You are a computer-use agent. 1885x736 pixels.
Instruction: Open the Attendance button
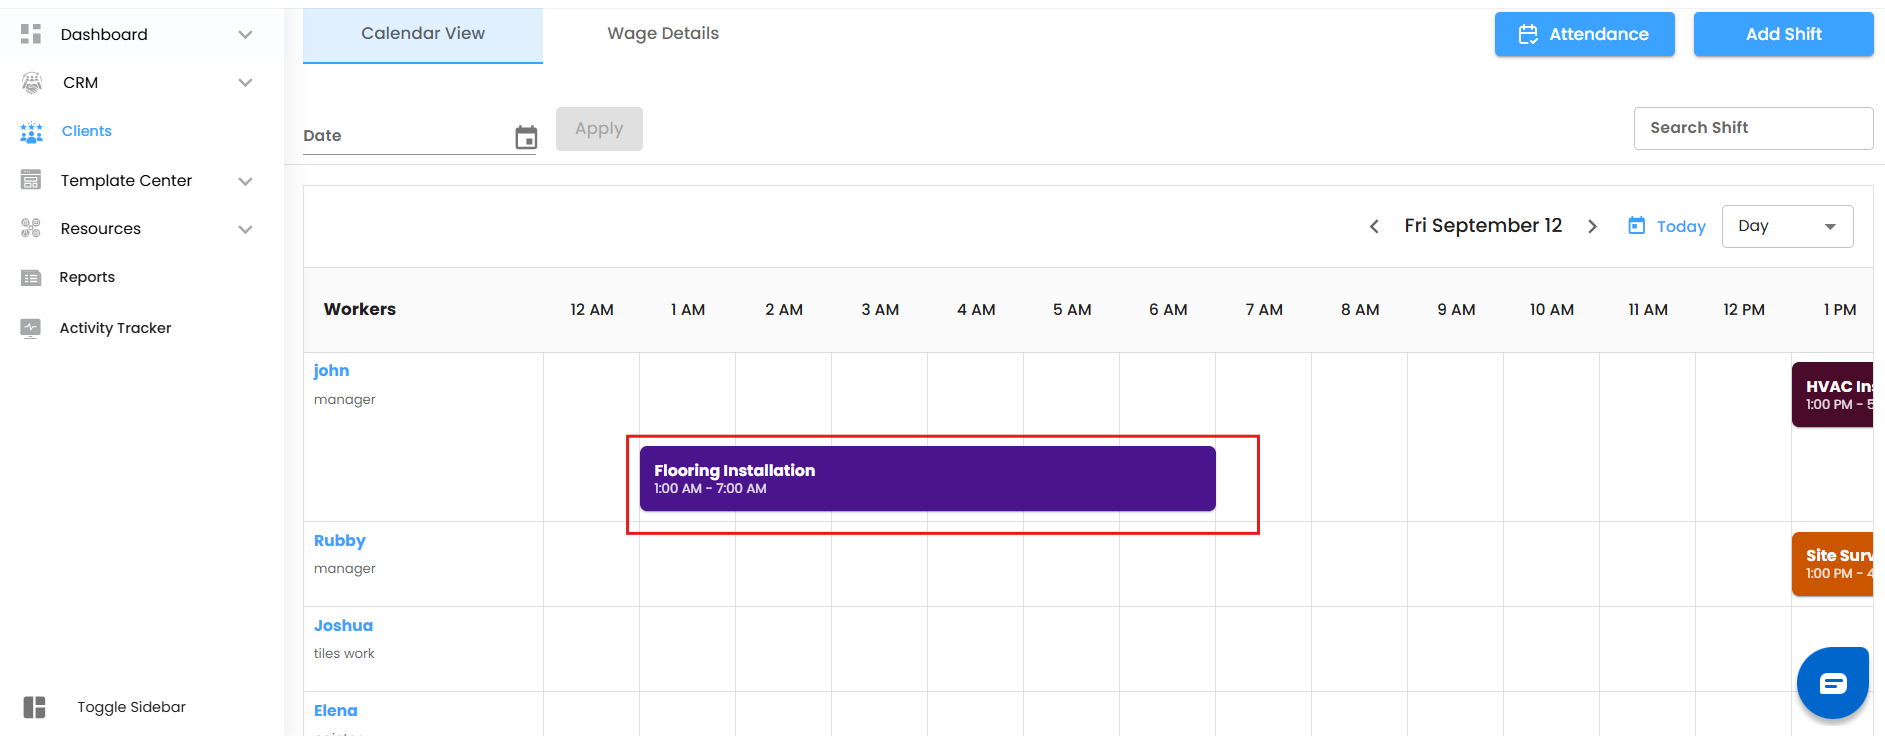(1584, 34)
